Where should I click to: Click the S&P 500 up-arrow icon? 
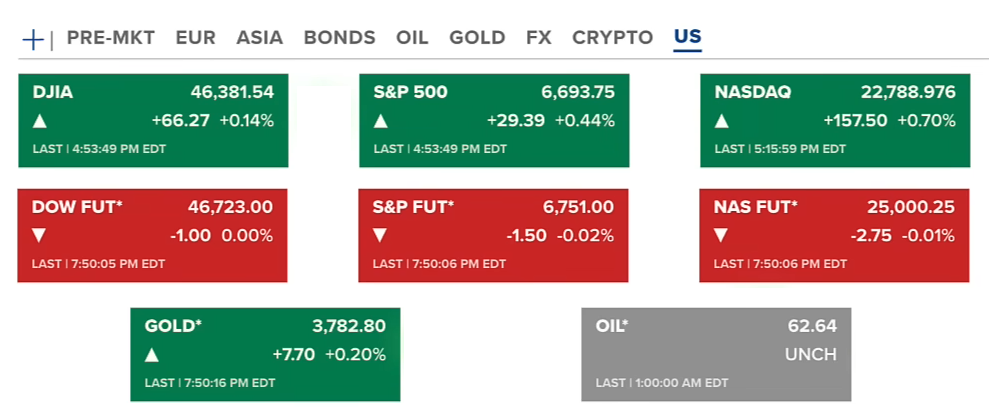point(381,122)
